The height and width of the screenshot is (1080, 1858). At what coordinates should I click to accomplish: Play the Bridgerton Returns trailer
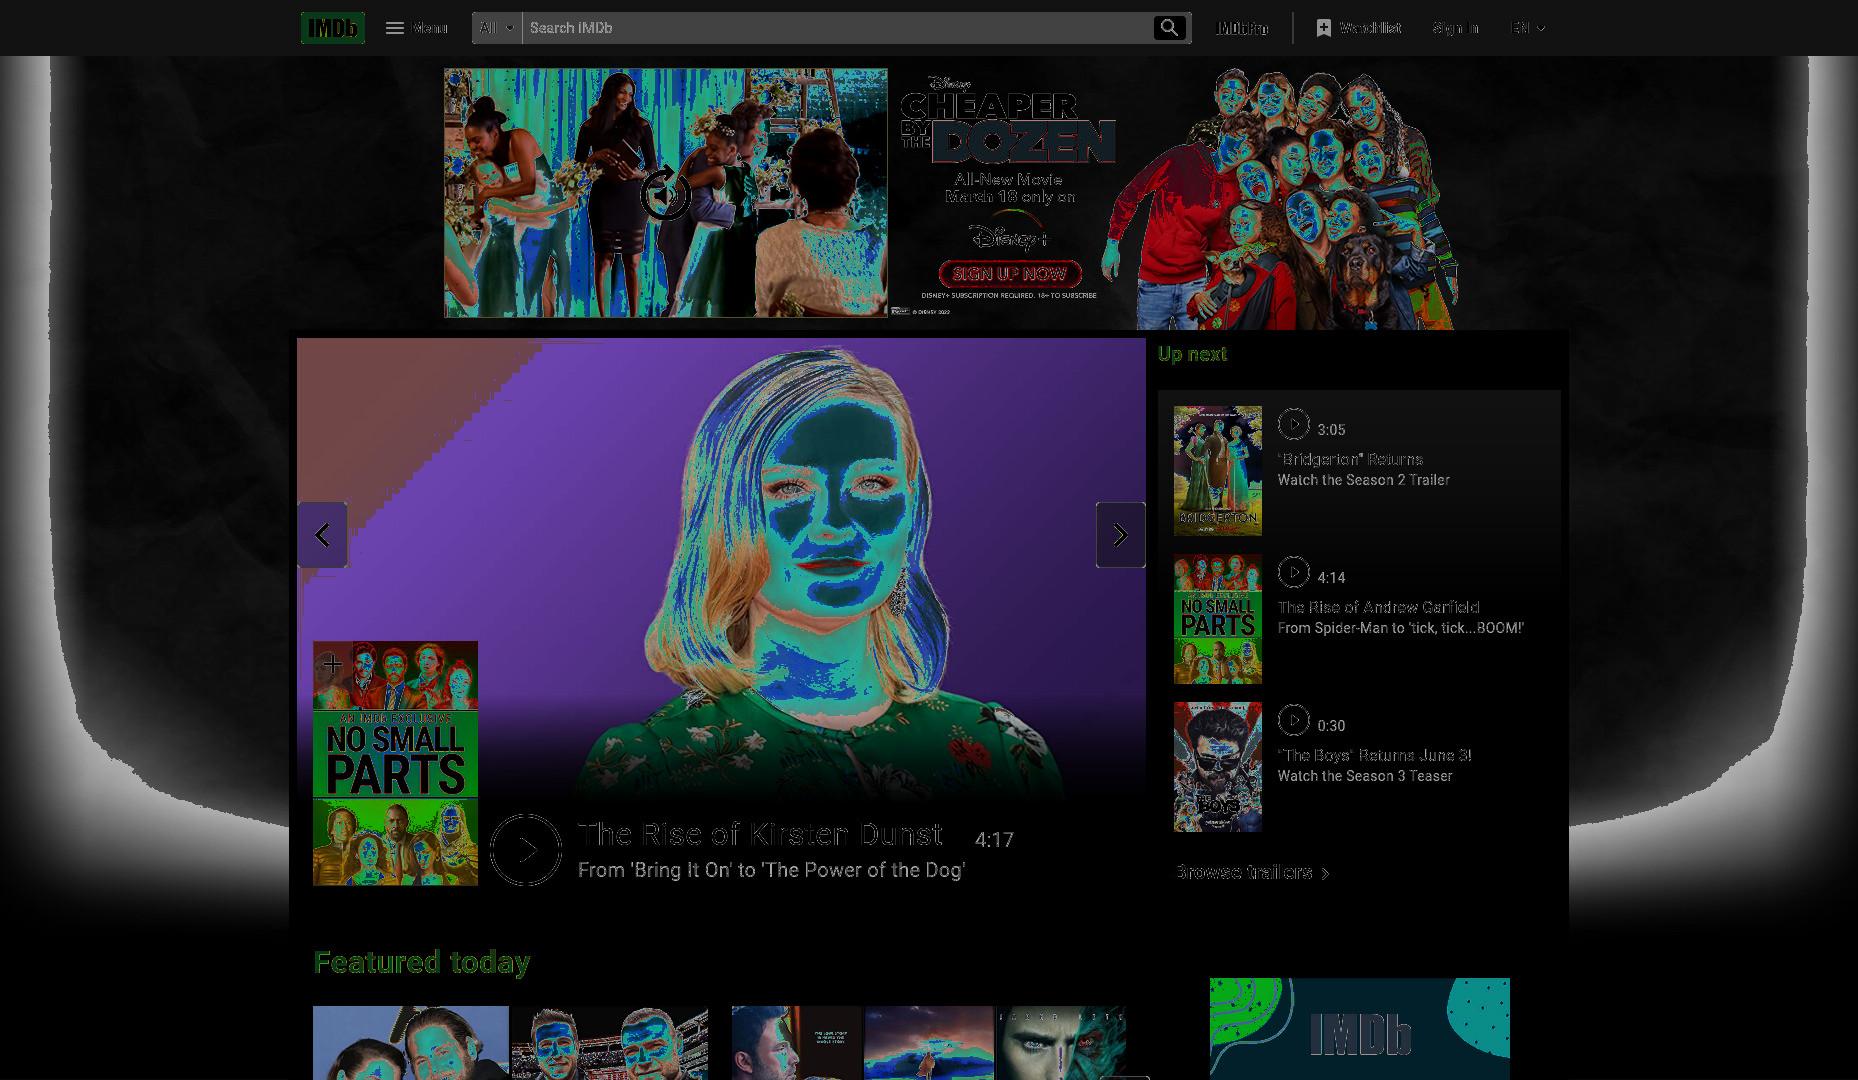1293,424
